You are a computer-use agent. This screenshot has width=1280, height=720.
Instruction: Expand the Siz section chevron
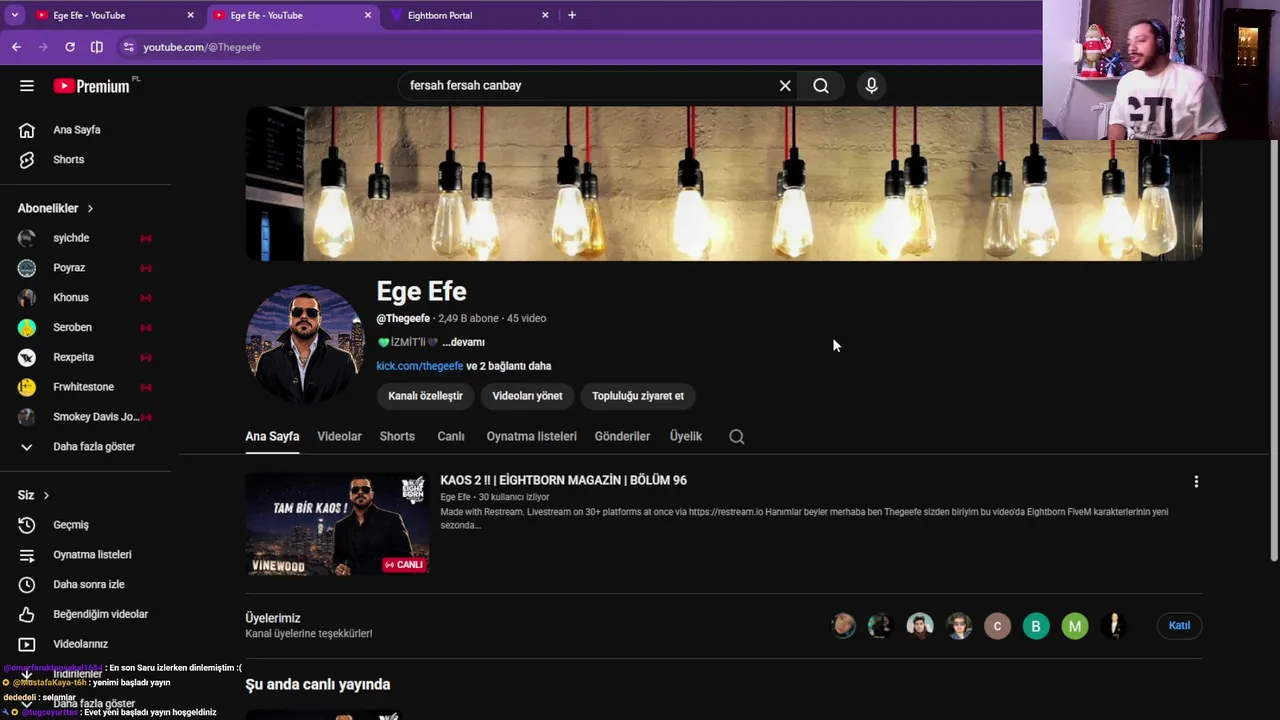(x=46, y=495)
